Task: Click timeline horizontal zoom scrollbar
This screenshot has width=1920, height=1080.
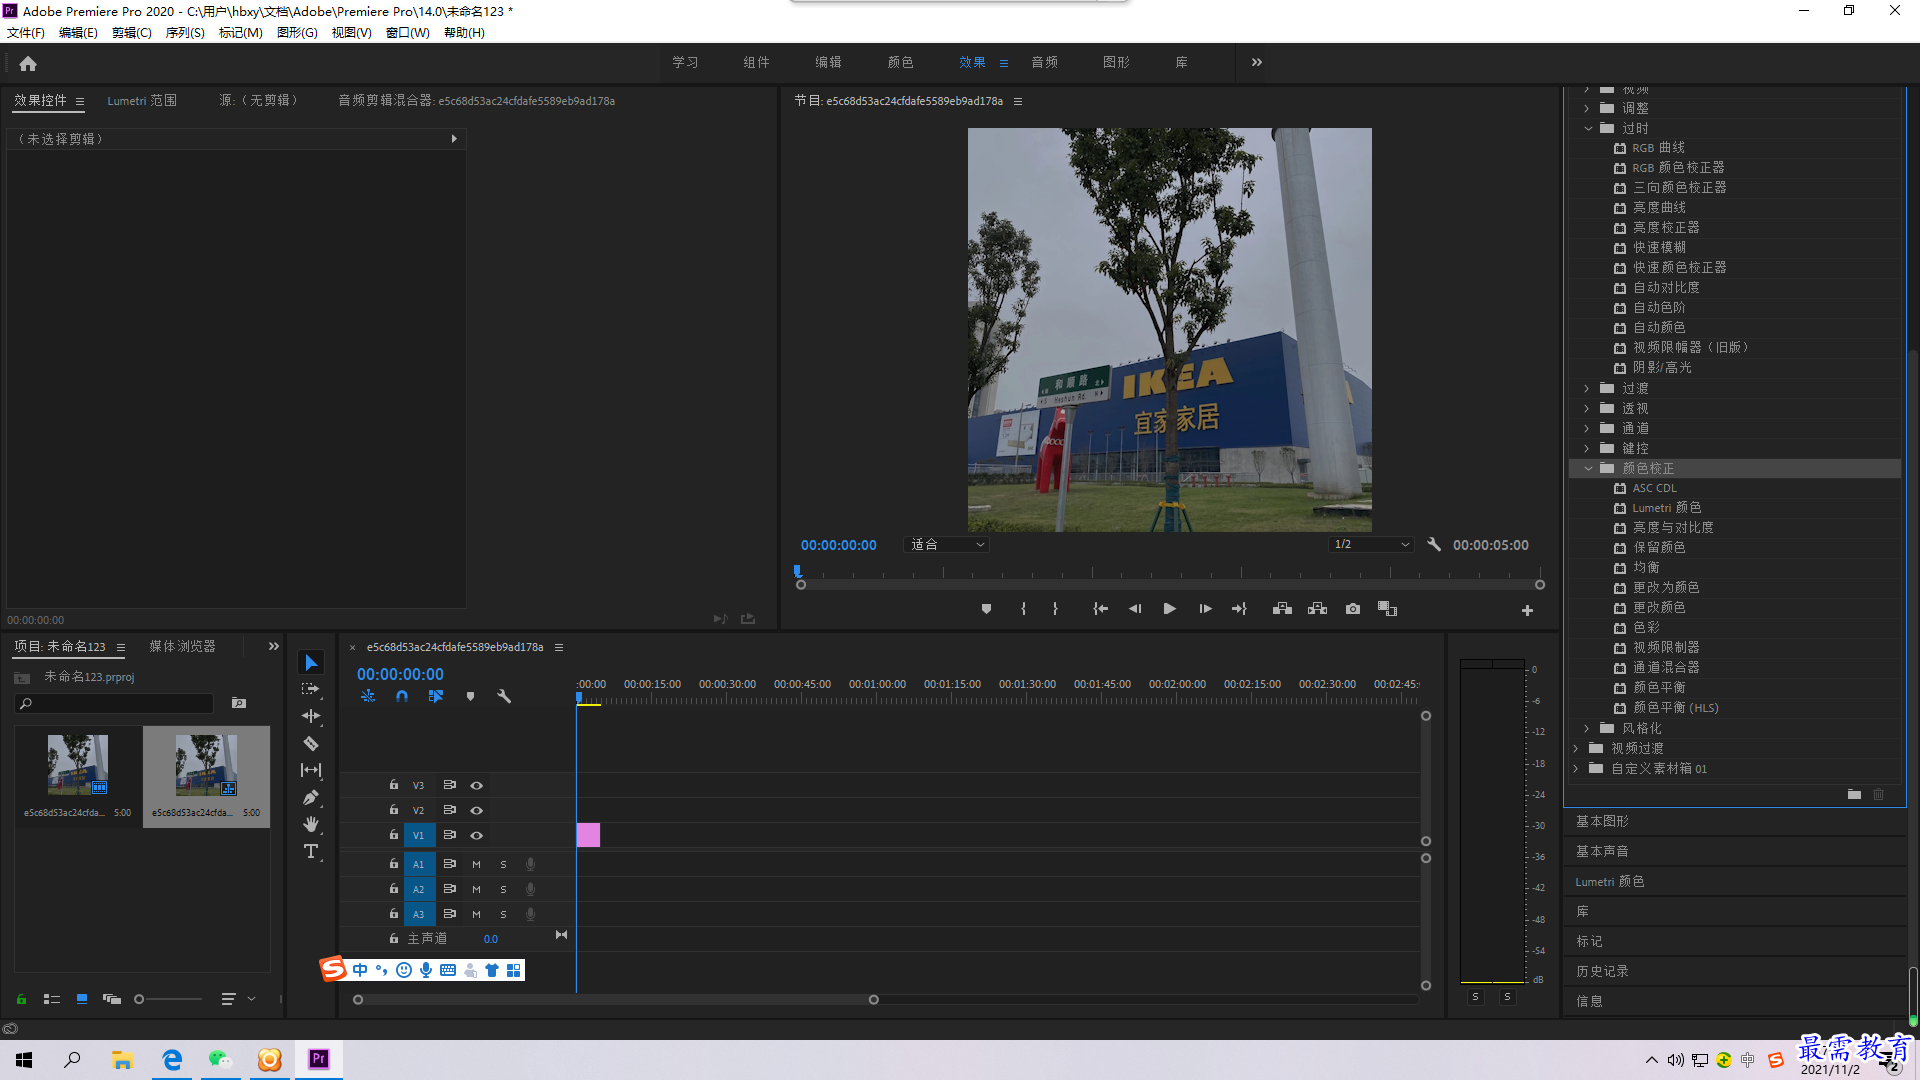Action: (x=616, y=1000)
